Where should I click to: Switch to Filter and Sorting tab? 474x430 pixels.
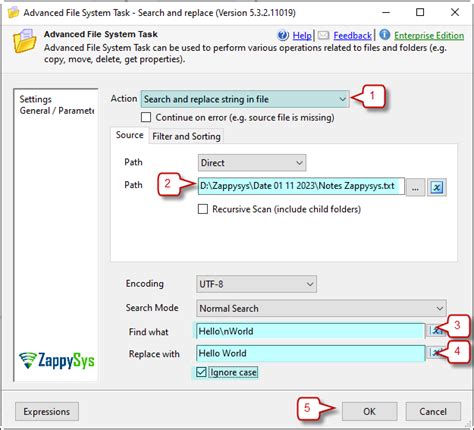[186, 136]
